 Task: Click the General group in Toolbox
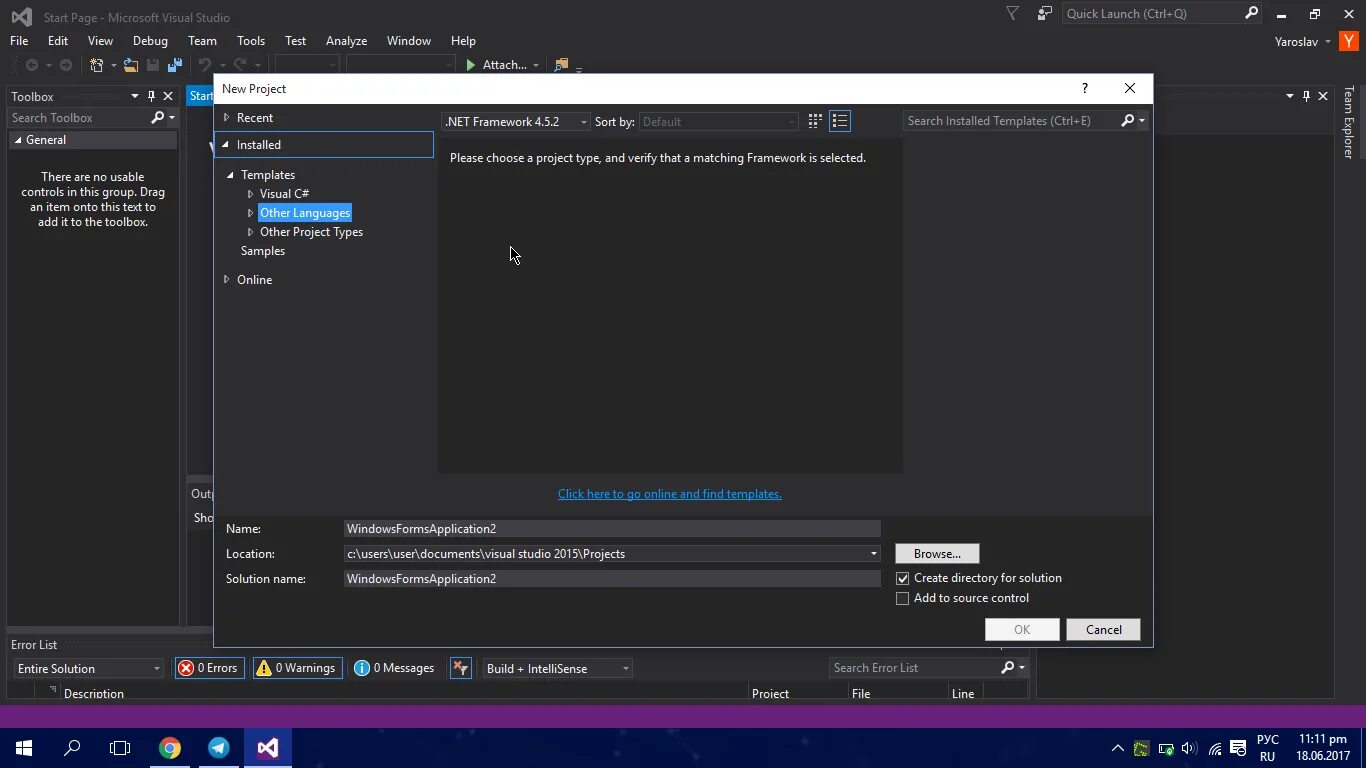tap(94, 140)
